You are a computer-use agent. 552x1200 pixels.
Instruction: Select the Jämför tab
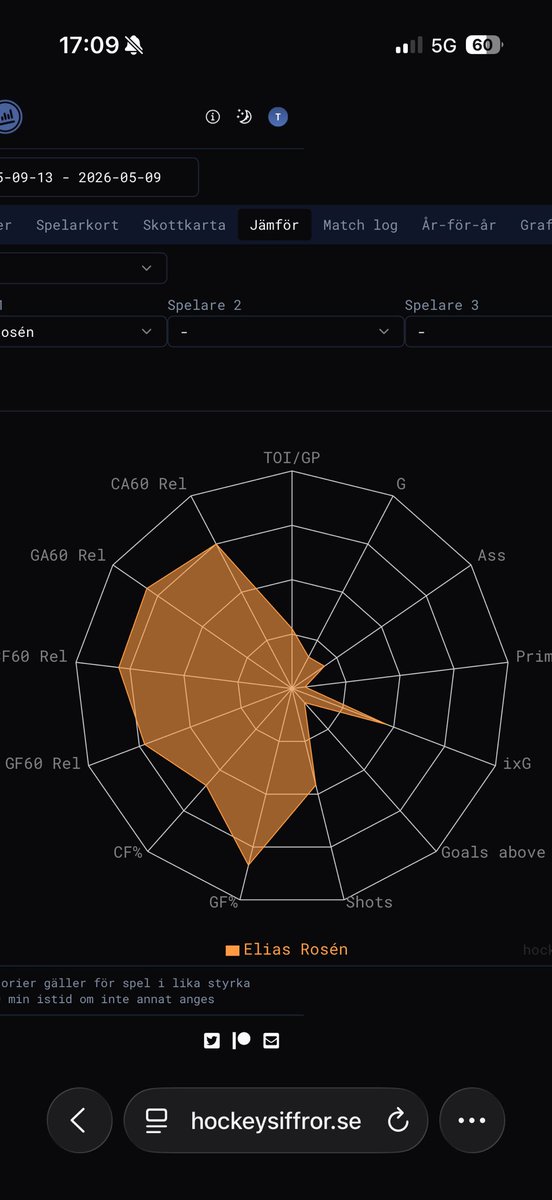click(x=274, y=225)
